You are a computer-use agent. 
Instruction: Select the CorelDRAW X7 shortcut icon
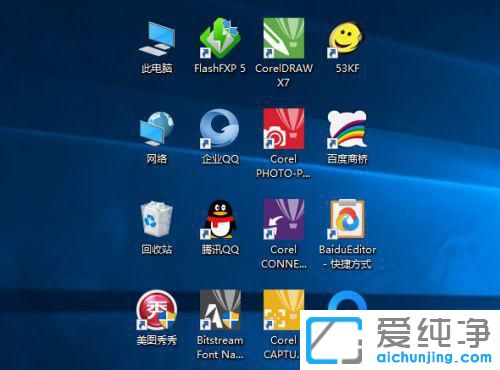pyautogui.click(x=284, y=38)
